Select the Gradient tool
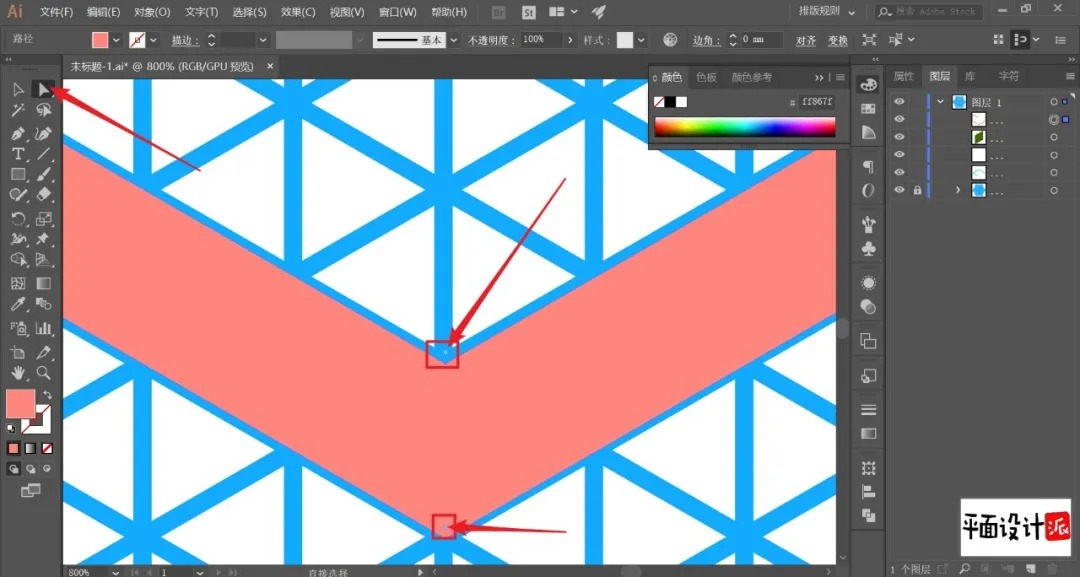The height and width of the screenshot is (577, 1080). click(x=44, y=283)
